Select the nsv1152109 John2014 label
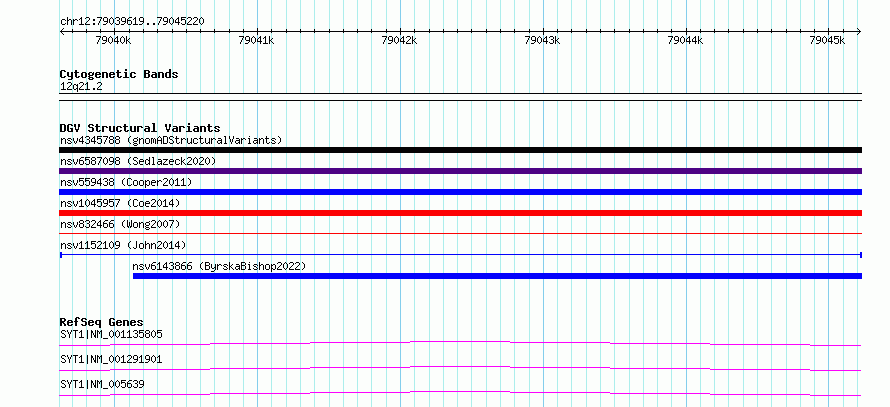 [x=123, y=245]
